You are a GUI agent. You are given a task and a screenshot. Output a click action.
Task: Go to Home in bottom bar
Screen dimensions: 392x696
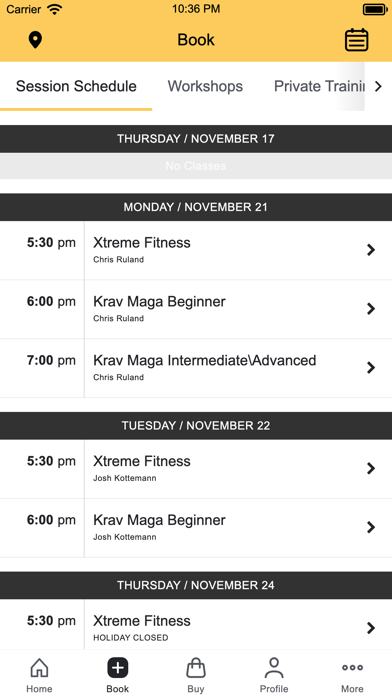pyautogui.click(x=39, y=675)
